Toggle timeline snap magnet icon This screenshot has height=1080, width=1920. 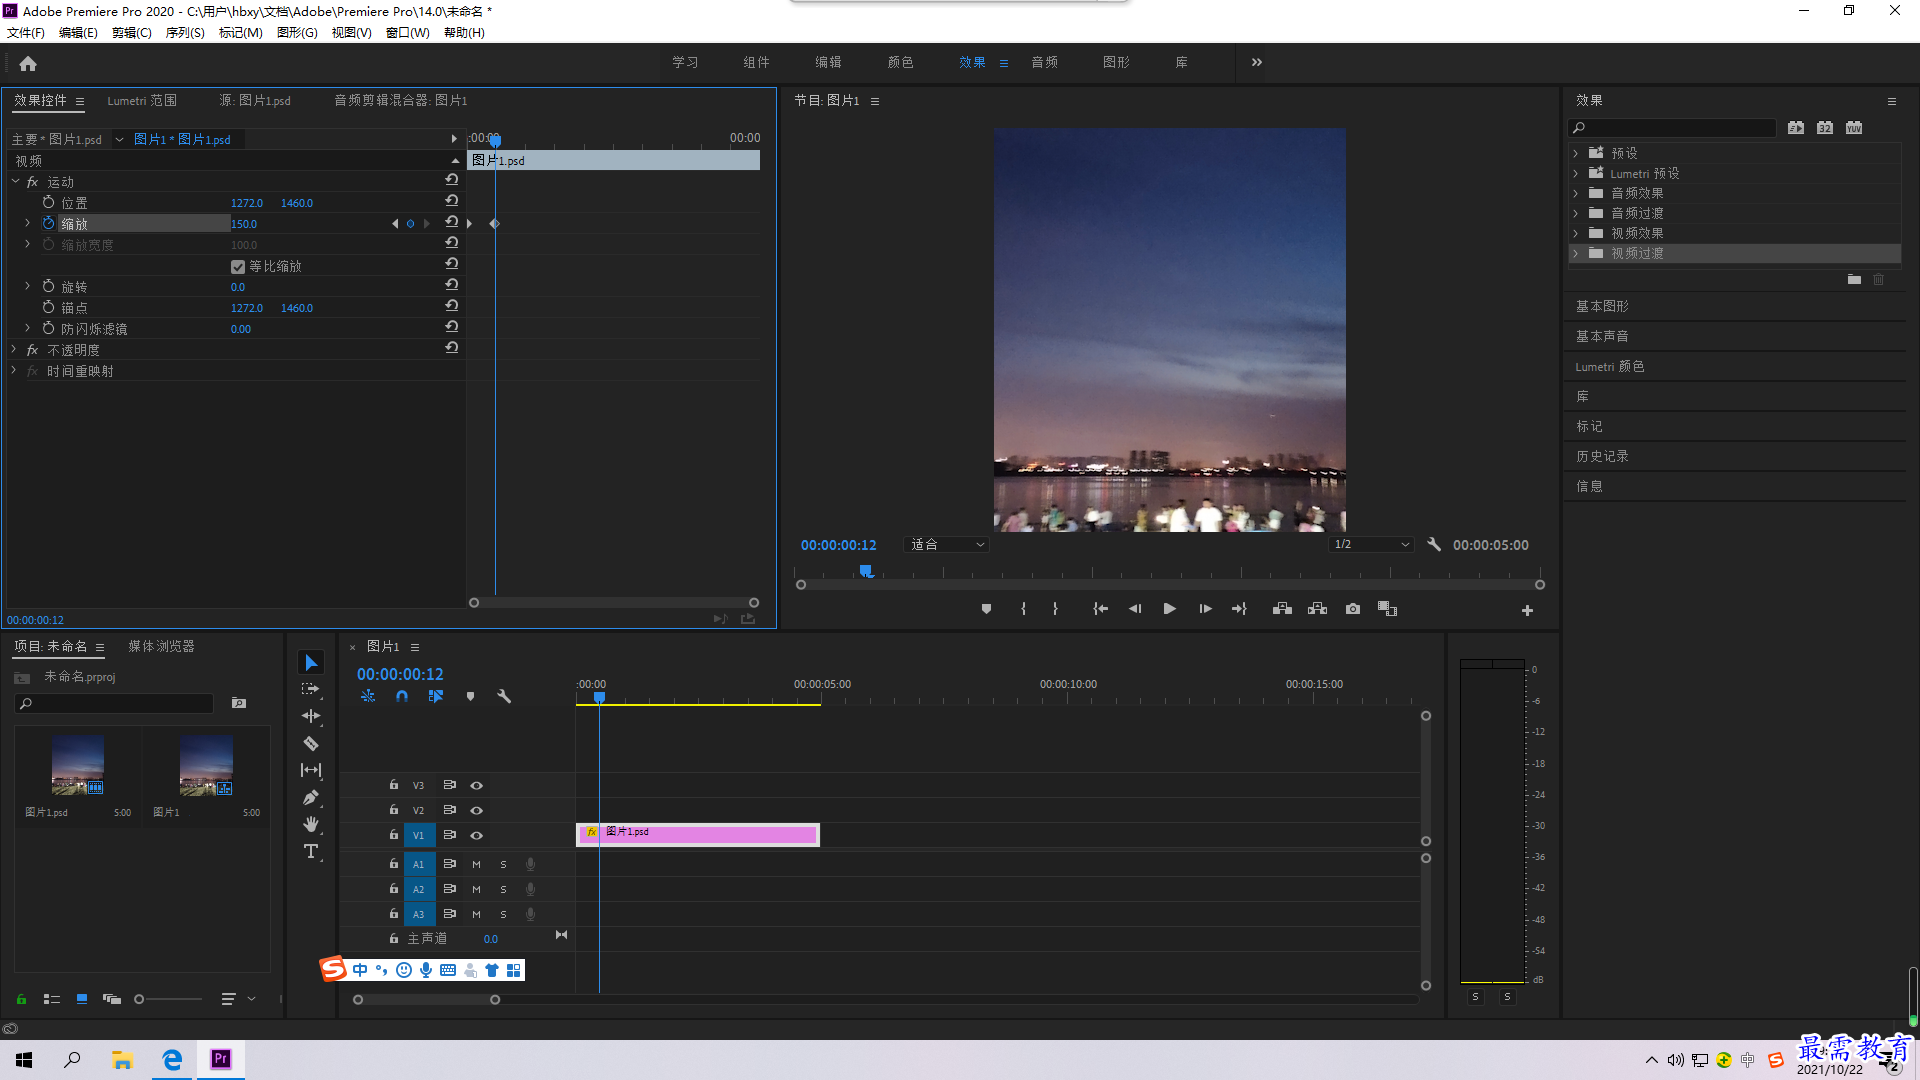(x=401, y=696)
